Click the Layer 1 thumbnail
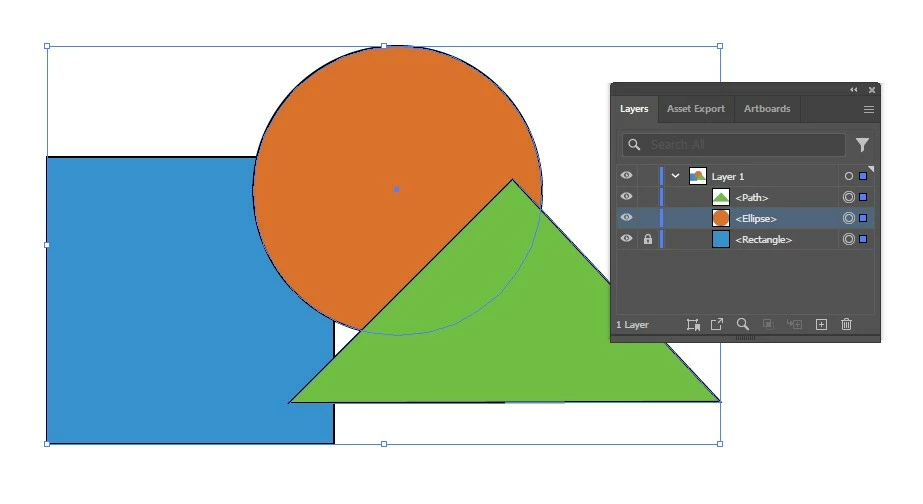The width and height of the screenshot is (923, 504). coord(698,176)
